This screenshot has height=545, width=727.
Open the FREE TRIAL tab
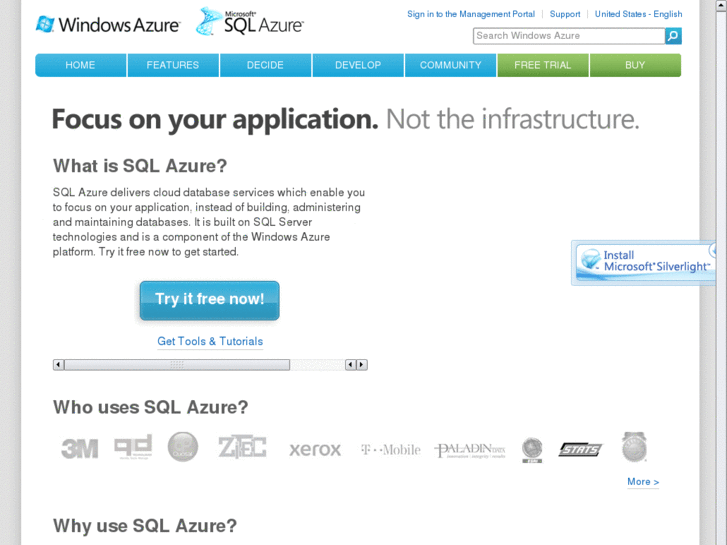point(542,65)
